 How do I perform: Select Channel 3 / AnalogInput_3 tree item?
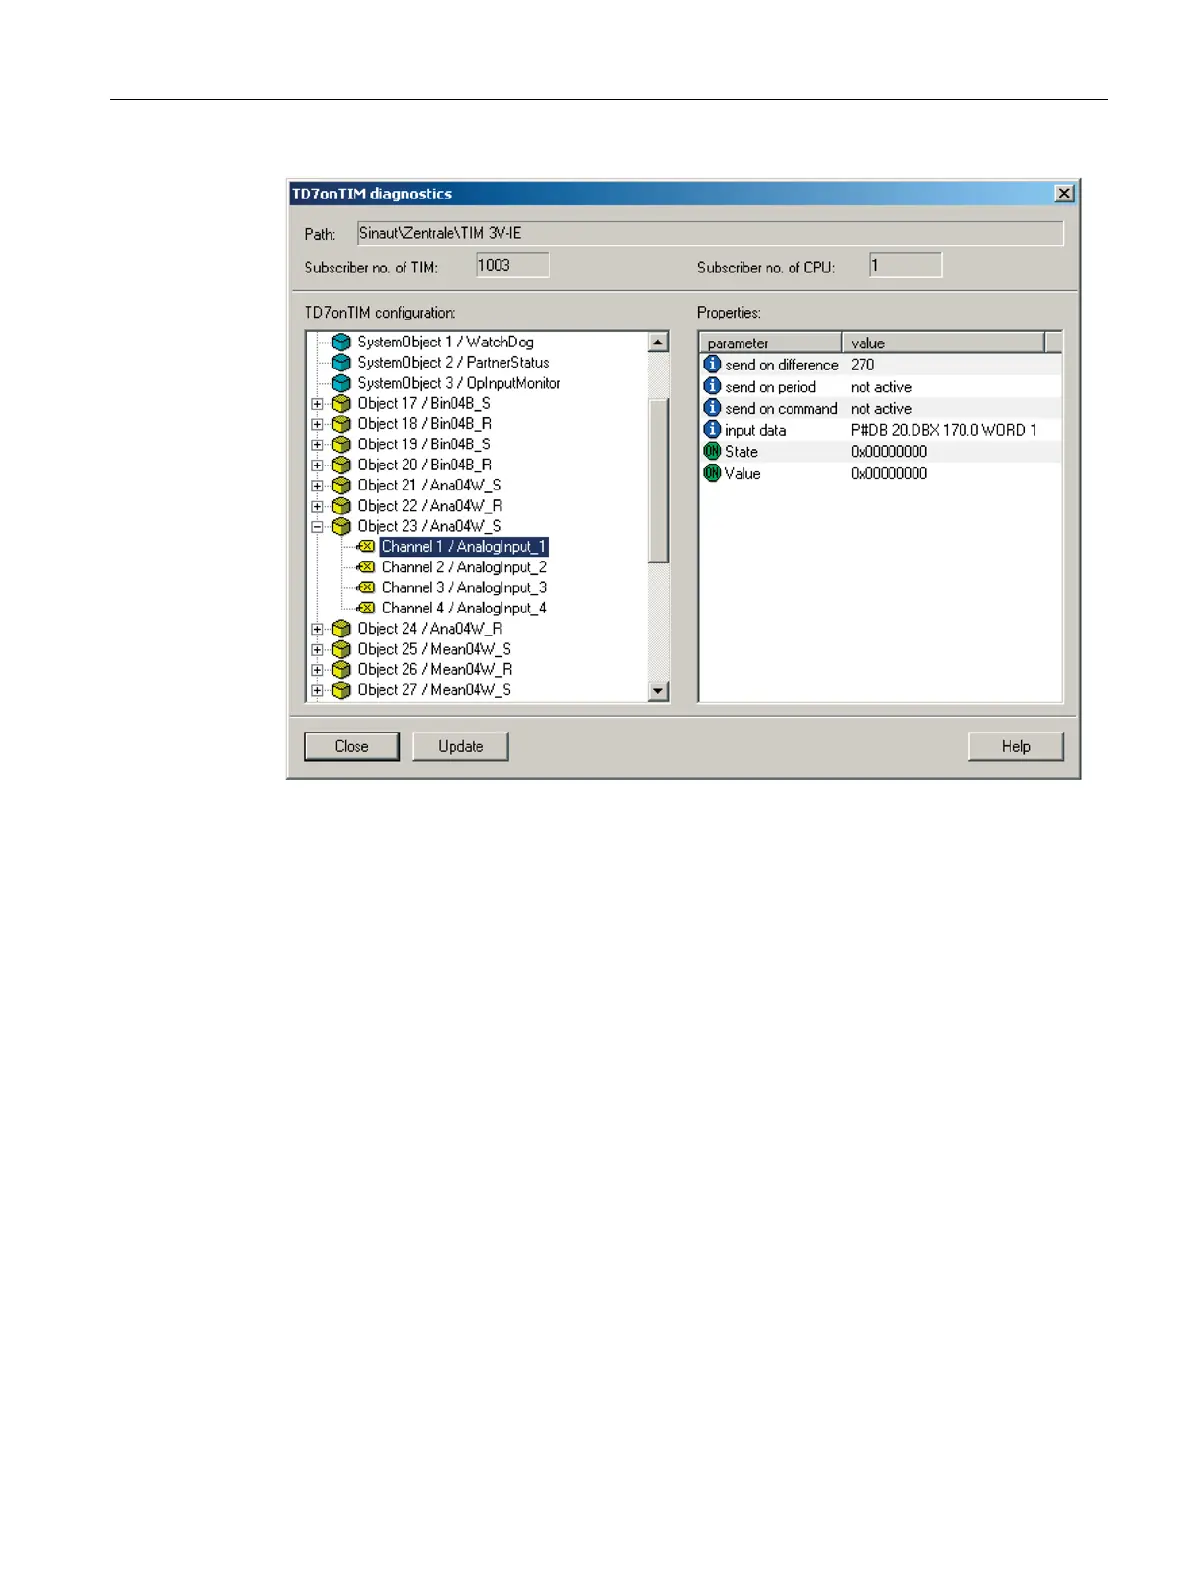tap(464, 588)
